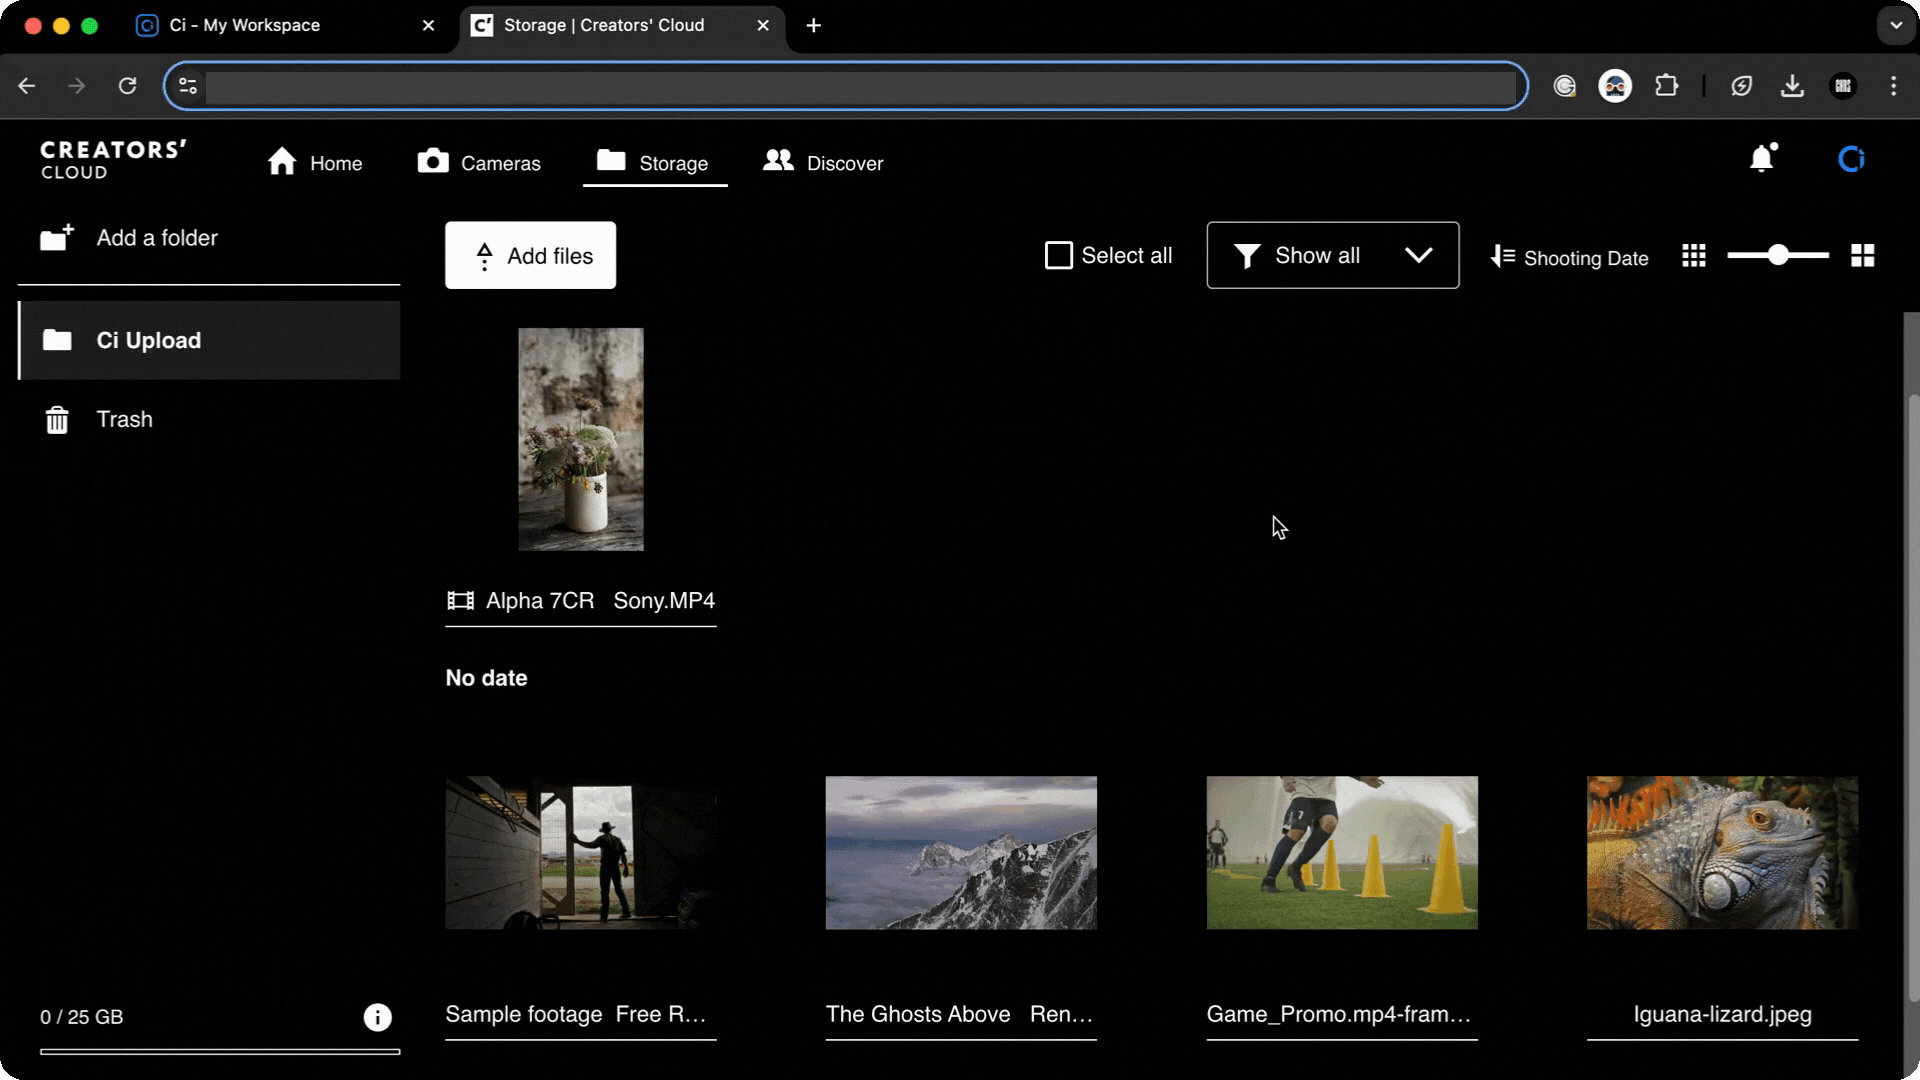The width and height of the screenshot is (1920, 1080).
Task: Check the Select all checkbox
Action: pyautogui.click(x=1058, y=255)
